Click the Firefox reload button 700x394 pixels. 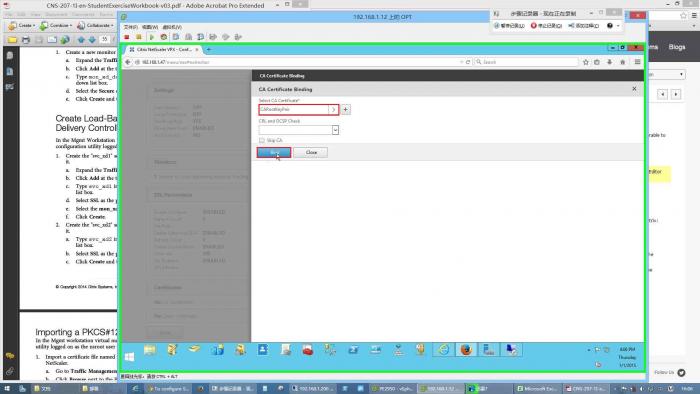pos(468,62)
